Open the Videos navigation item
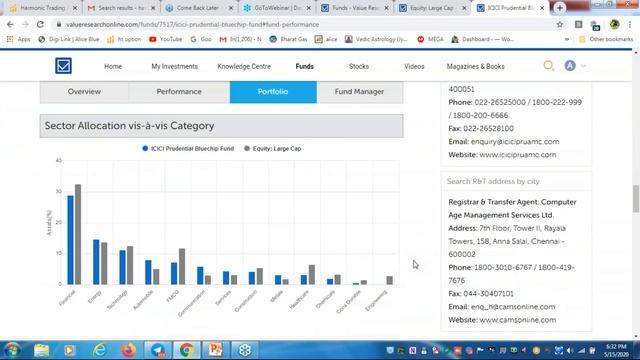The image size is (640, 360). (x=414, y=66)
